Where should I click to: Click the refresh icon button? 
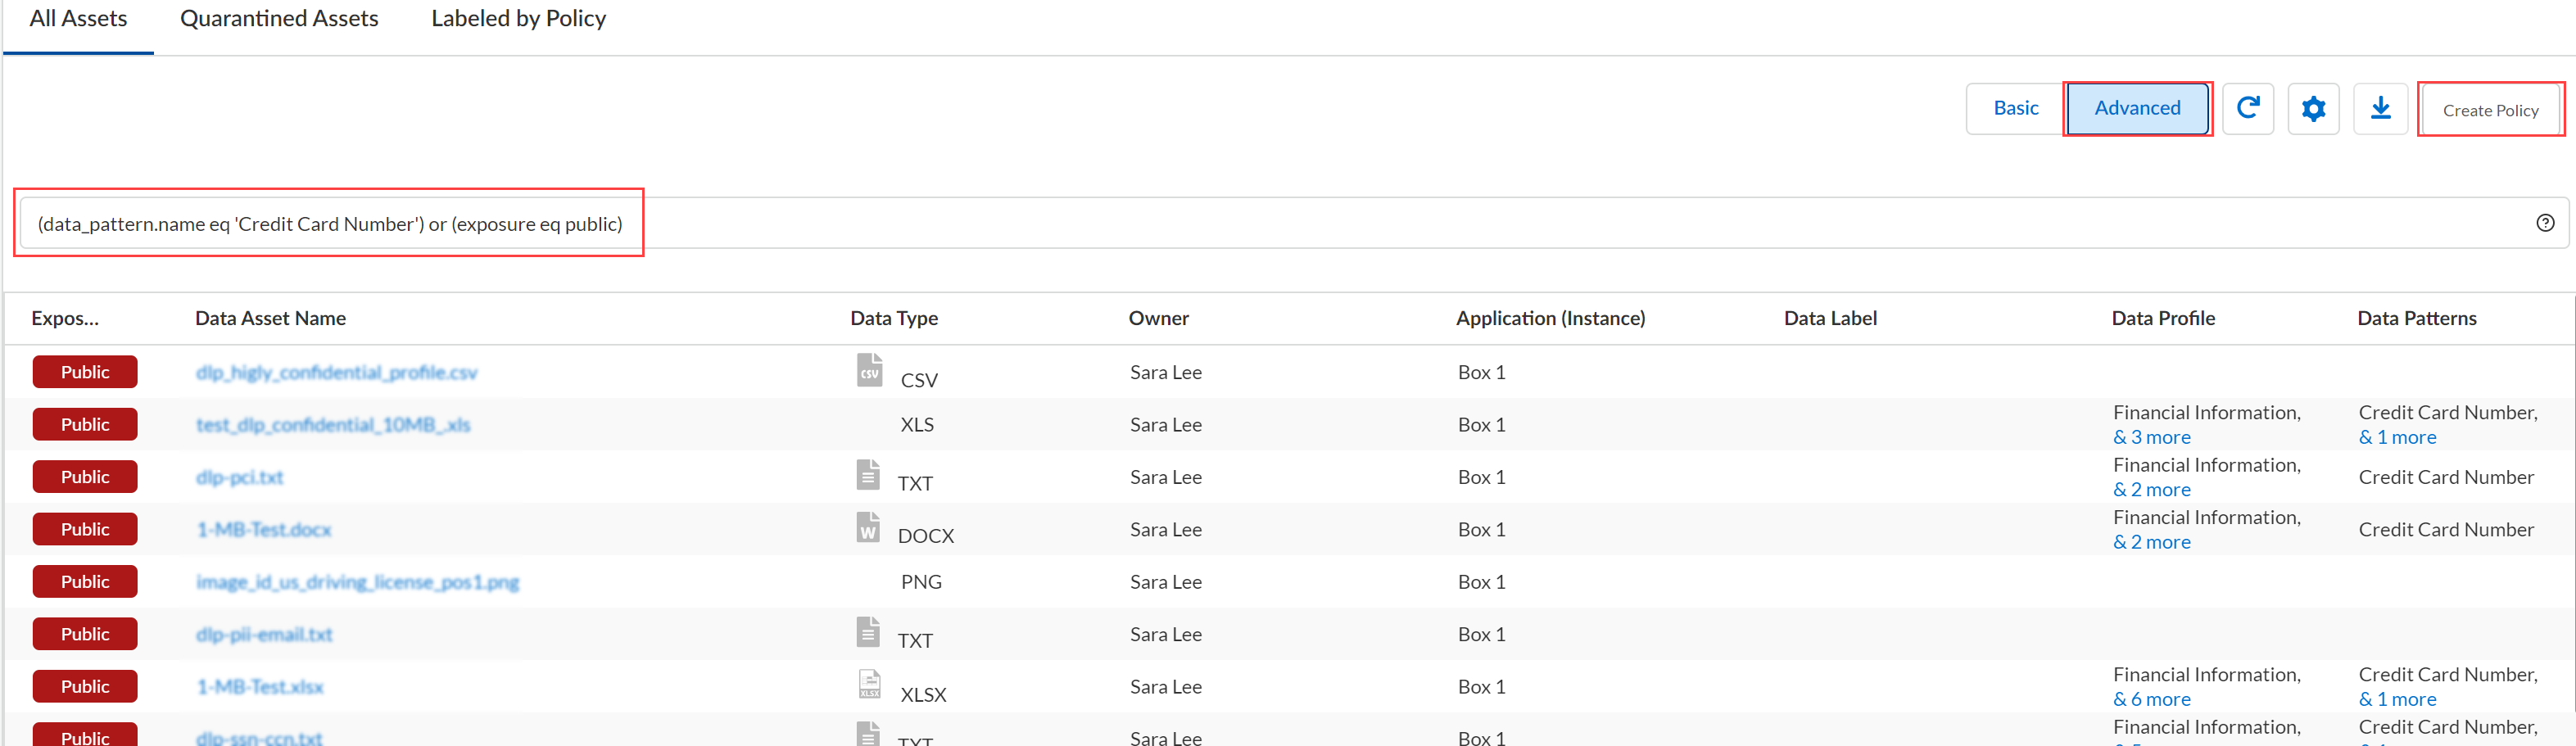click(2247, 108)
